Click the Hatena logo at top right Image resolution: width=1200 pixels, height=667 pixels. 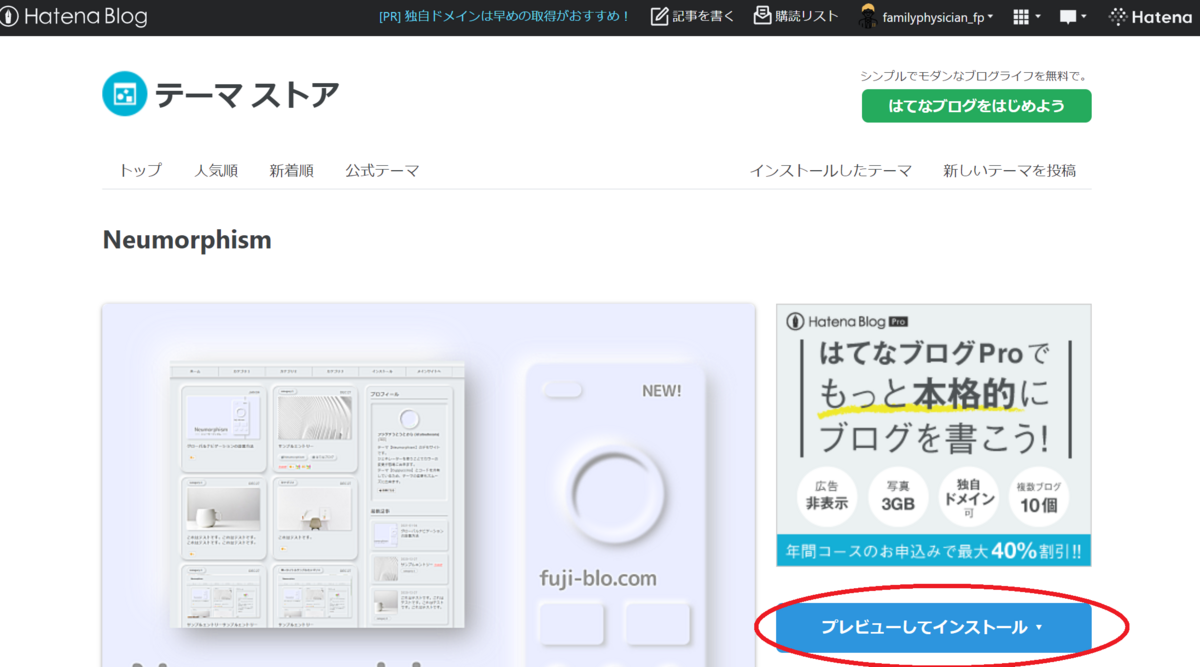tap(1150, 17)
